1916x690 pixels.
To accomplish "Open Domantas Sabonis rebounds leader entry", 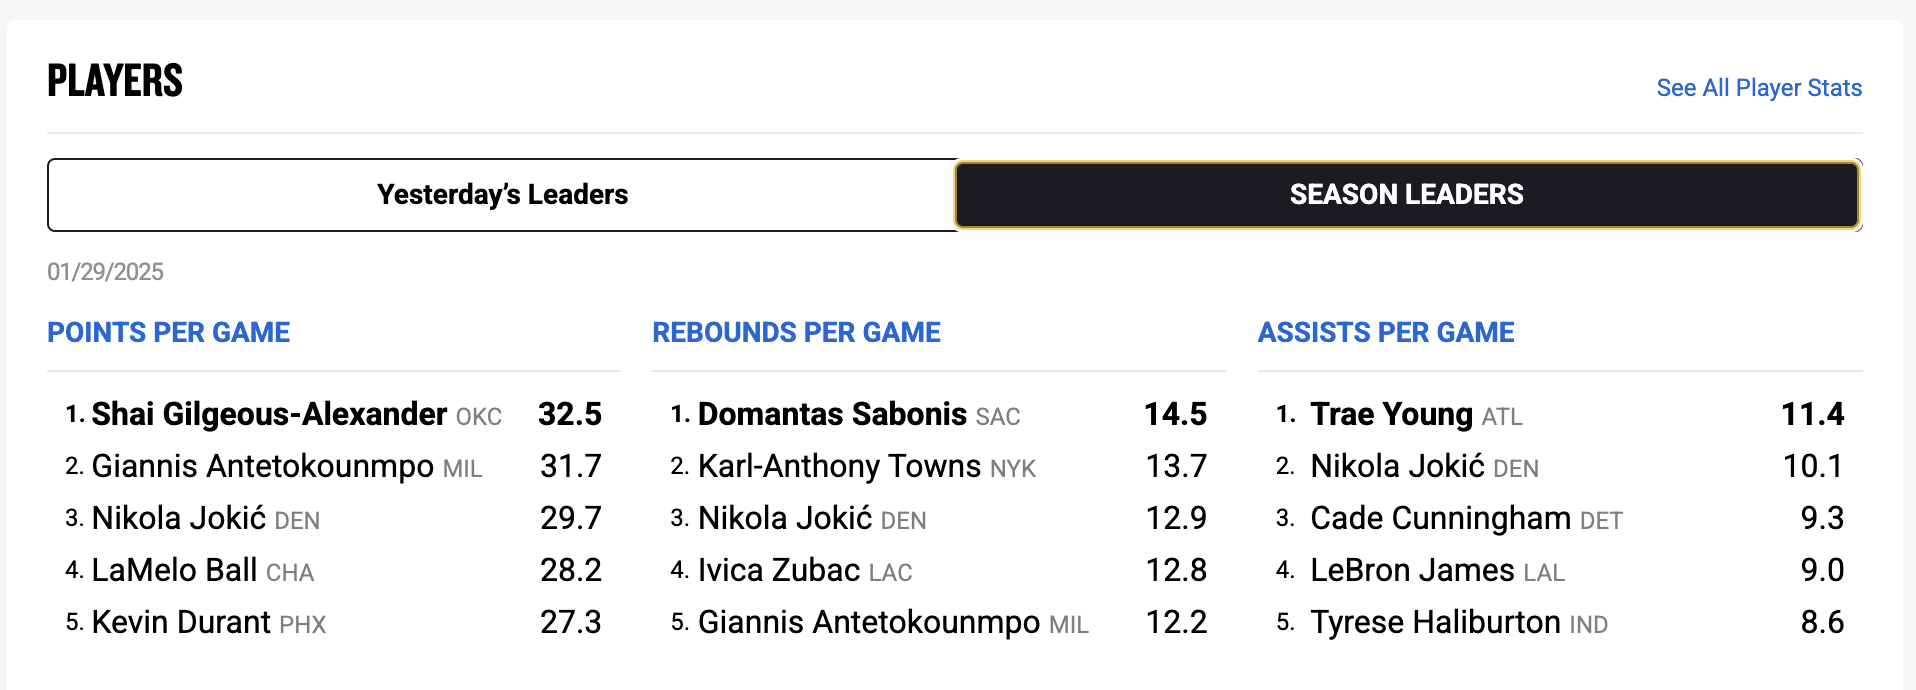I will click(832, 414).
